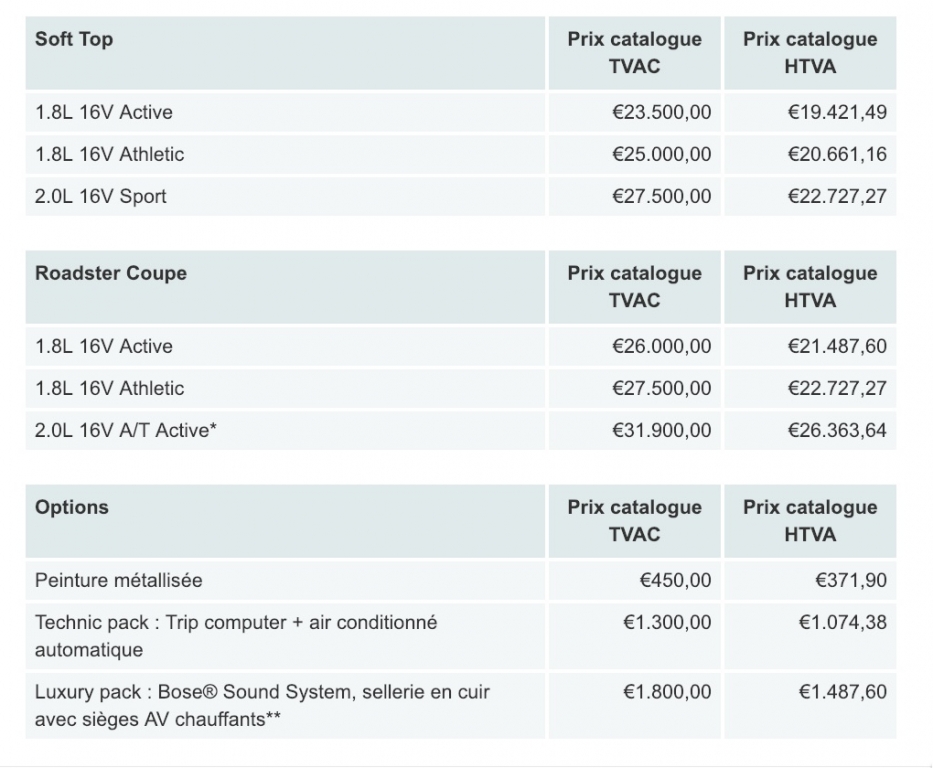Select the Luxury pack Bose option row
933x768 pixels.
click(x=461, y=706)
